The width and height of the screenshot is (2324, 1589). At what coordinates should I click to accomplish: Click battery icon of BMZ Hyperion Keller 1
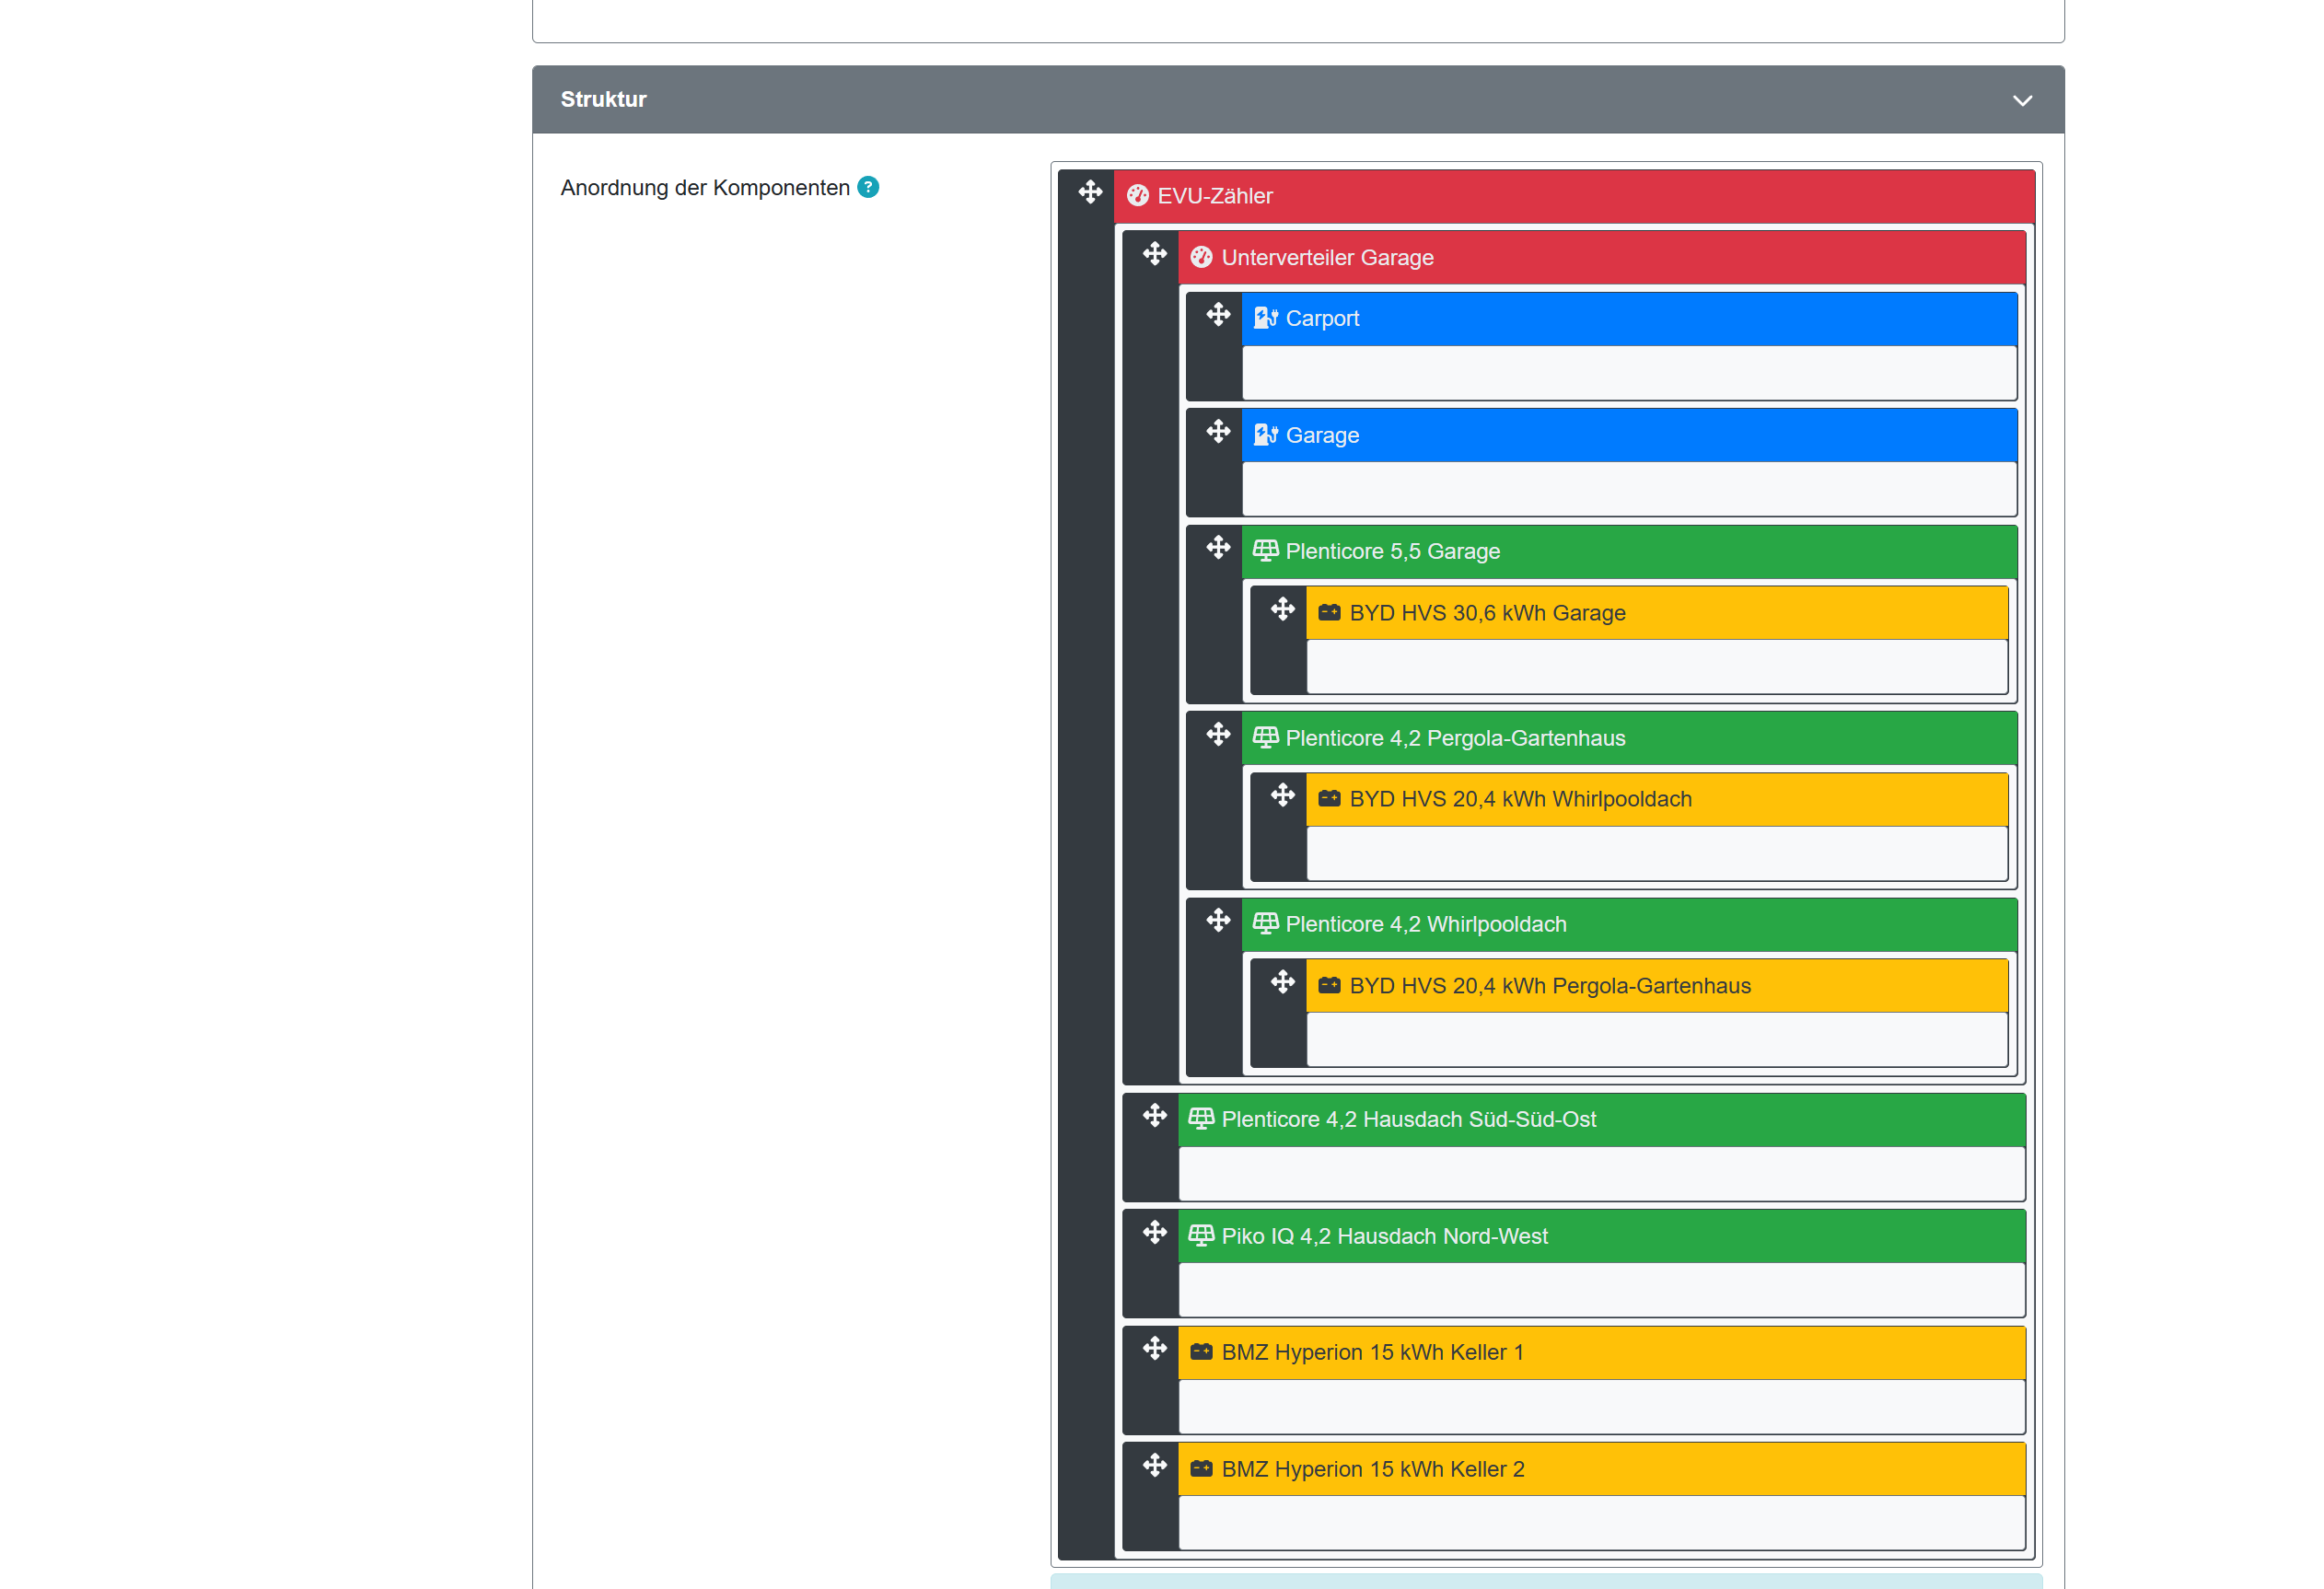(x=1201, y=1352)
